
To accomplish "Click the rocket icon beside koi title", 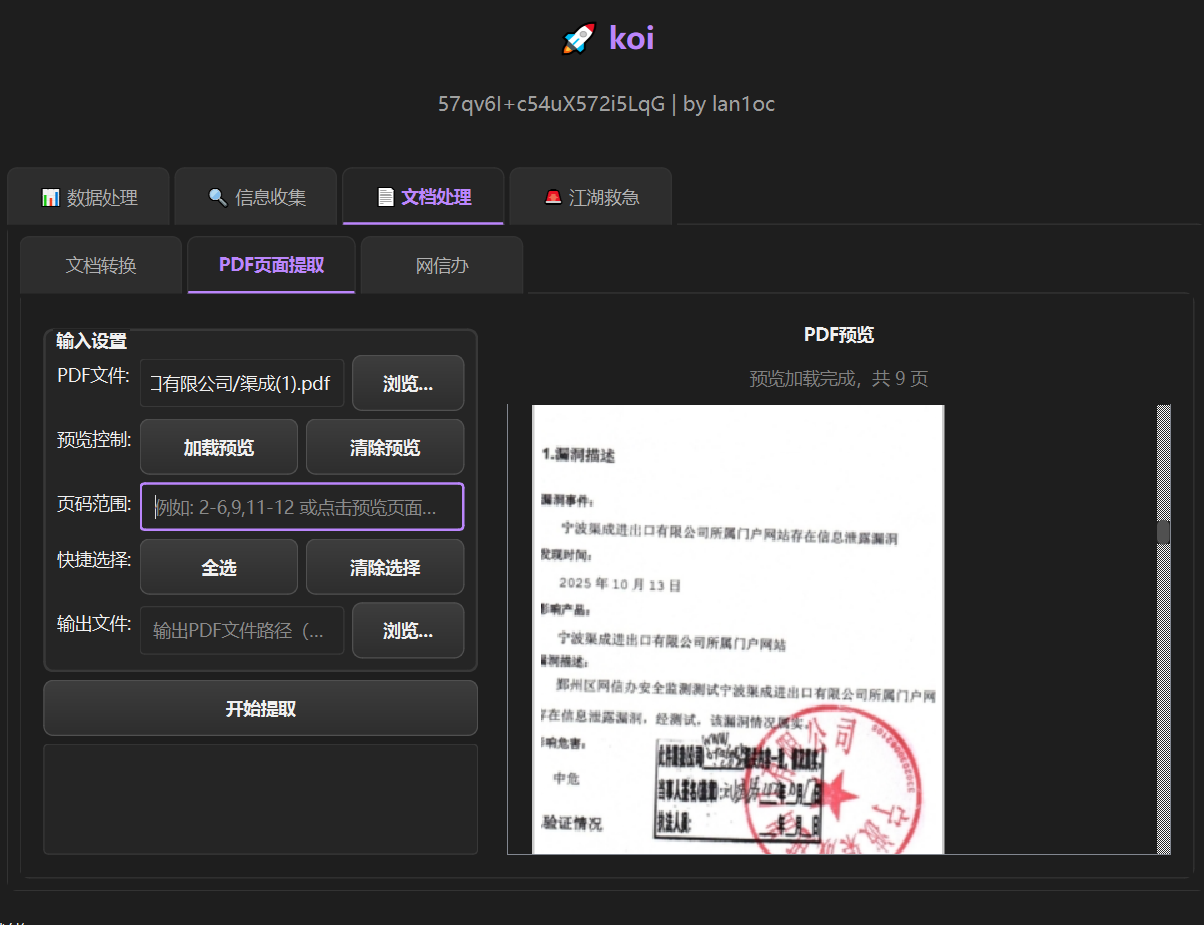I will point(579,39).
